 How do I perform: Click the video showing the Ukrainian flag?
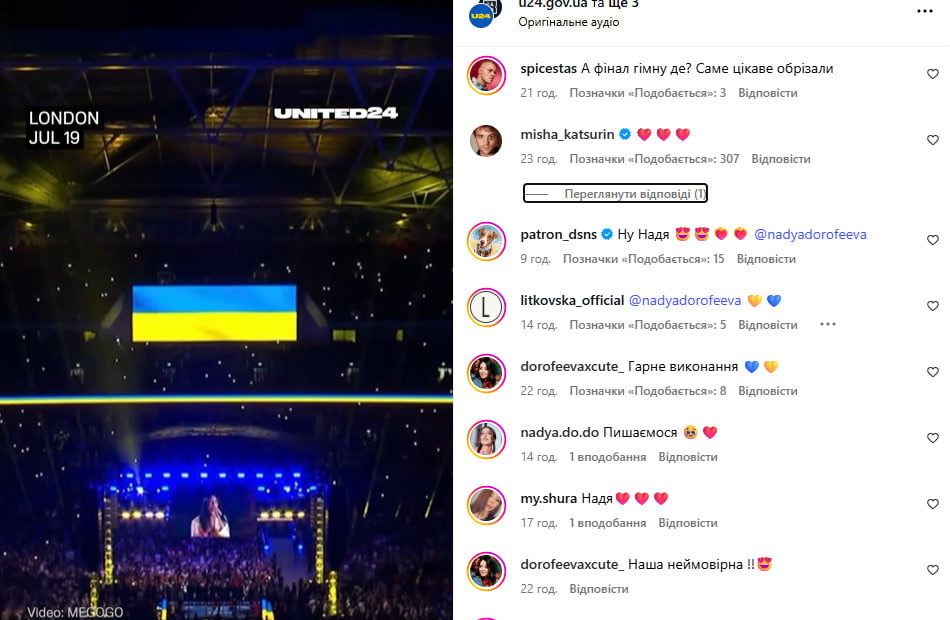pos(226,310)
